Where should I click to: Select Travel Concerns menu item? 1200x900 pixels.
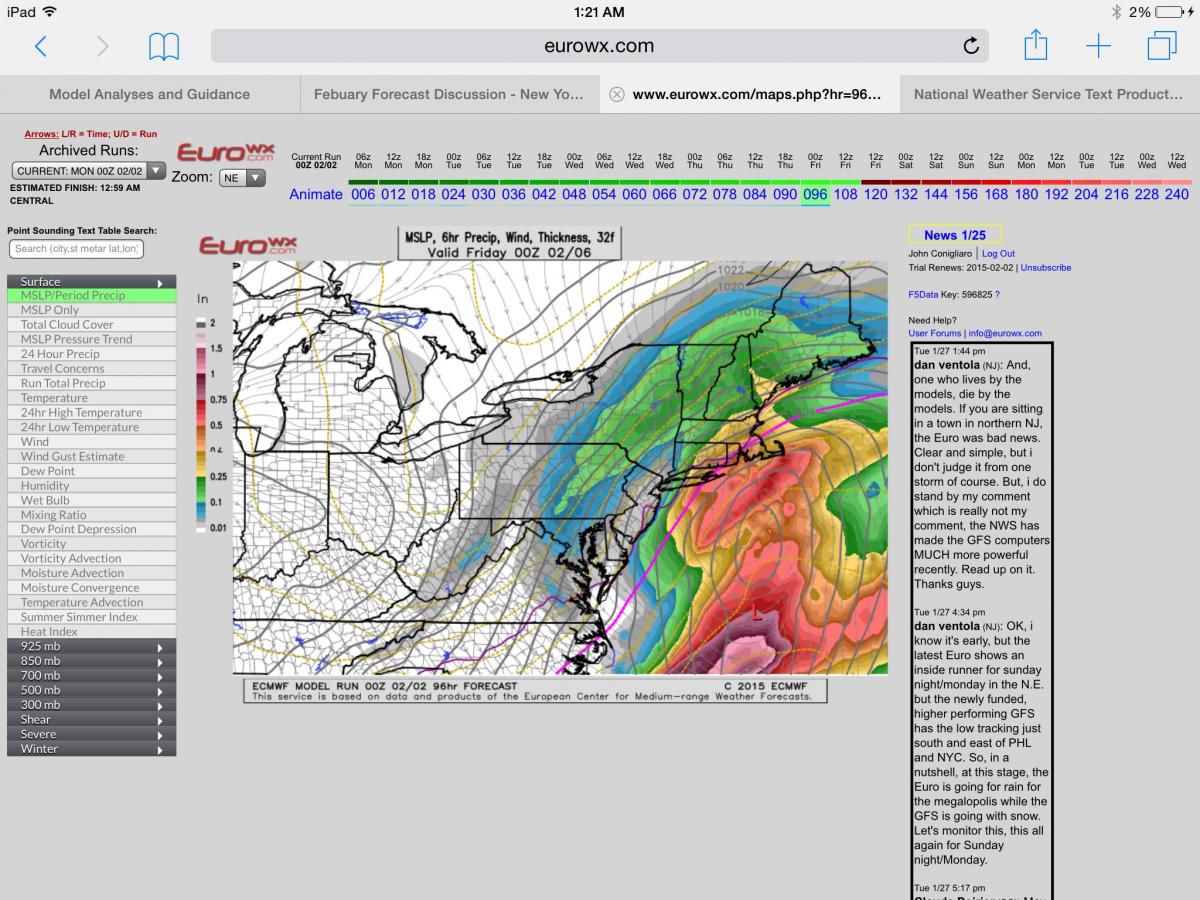(91, 369)
